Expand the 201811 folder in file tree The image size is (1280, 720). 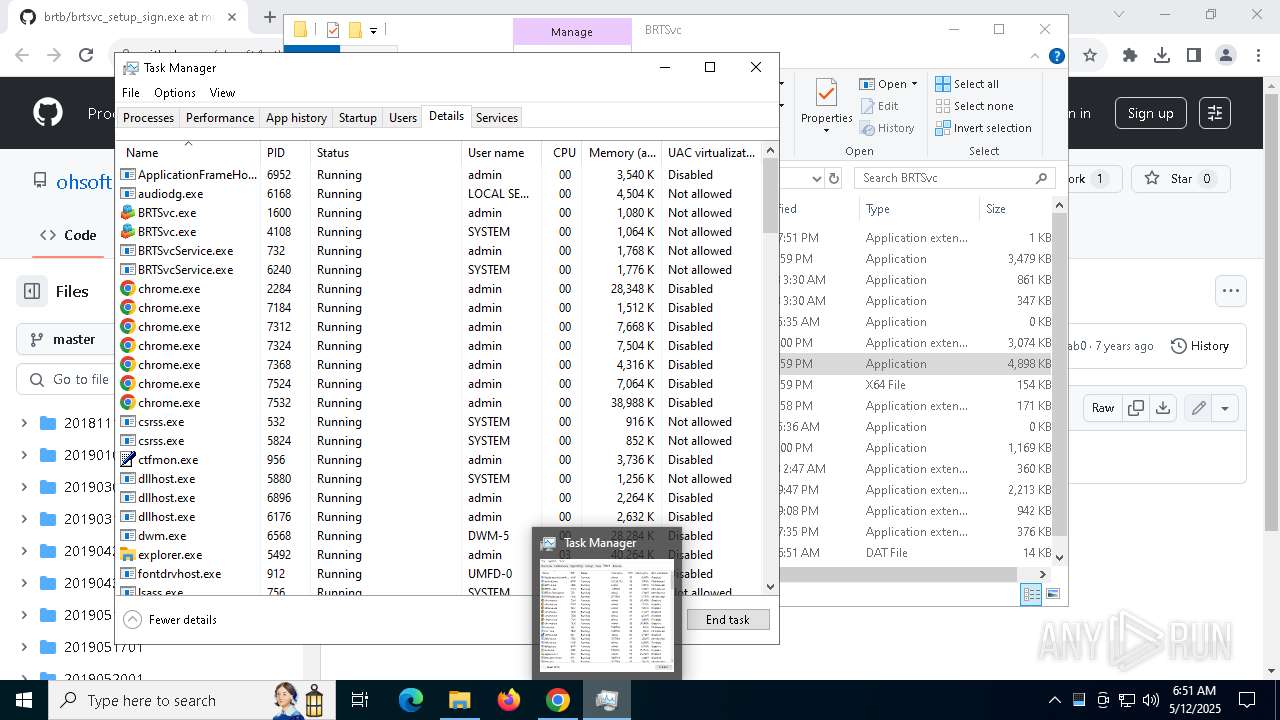coord(24,423)
